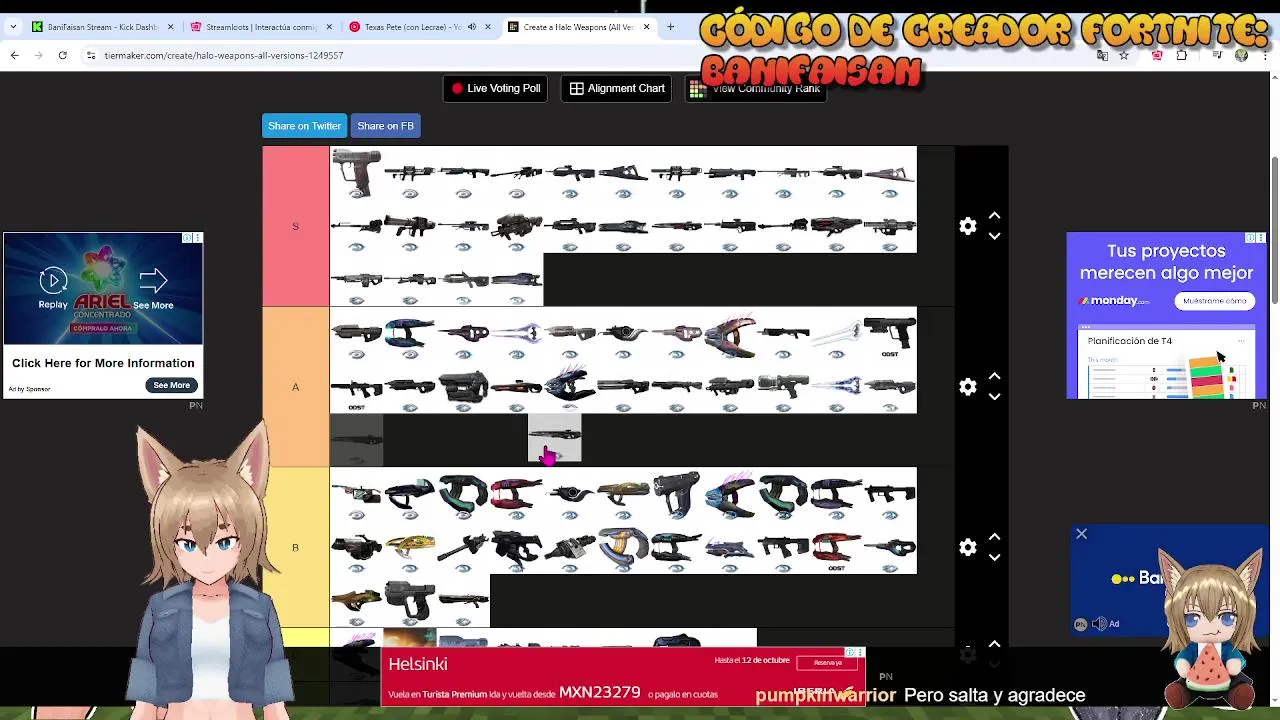Share the tier list on Twitter

pos(304,126)
